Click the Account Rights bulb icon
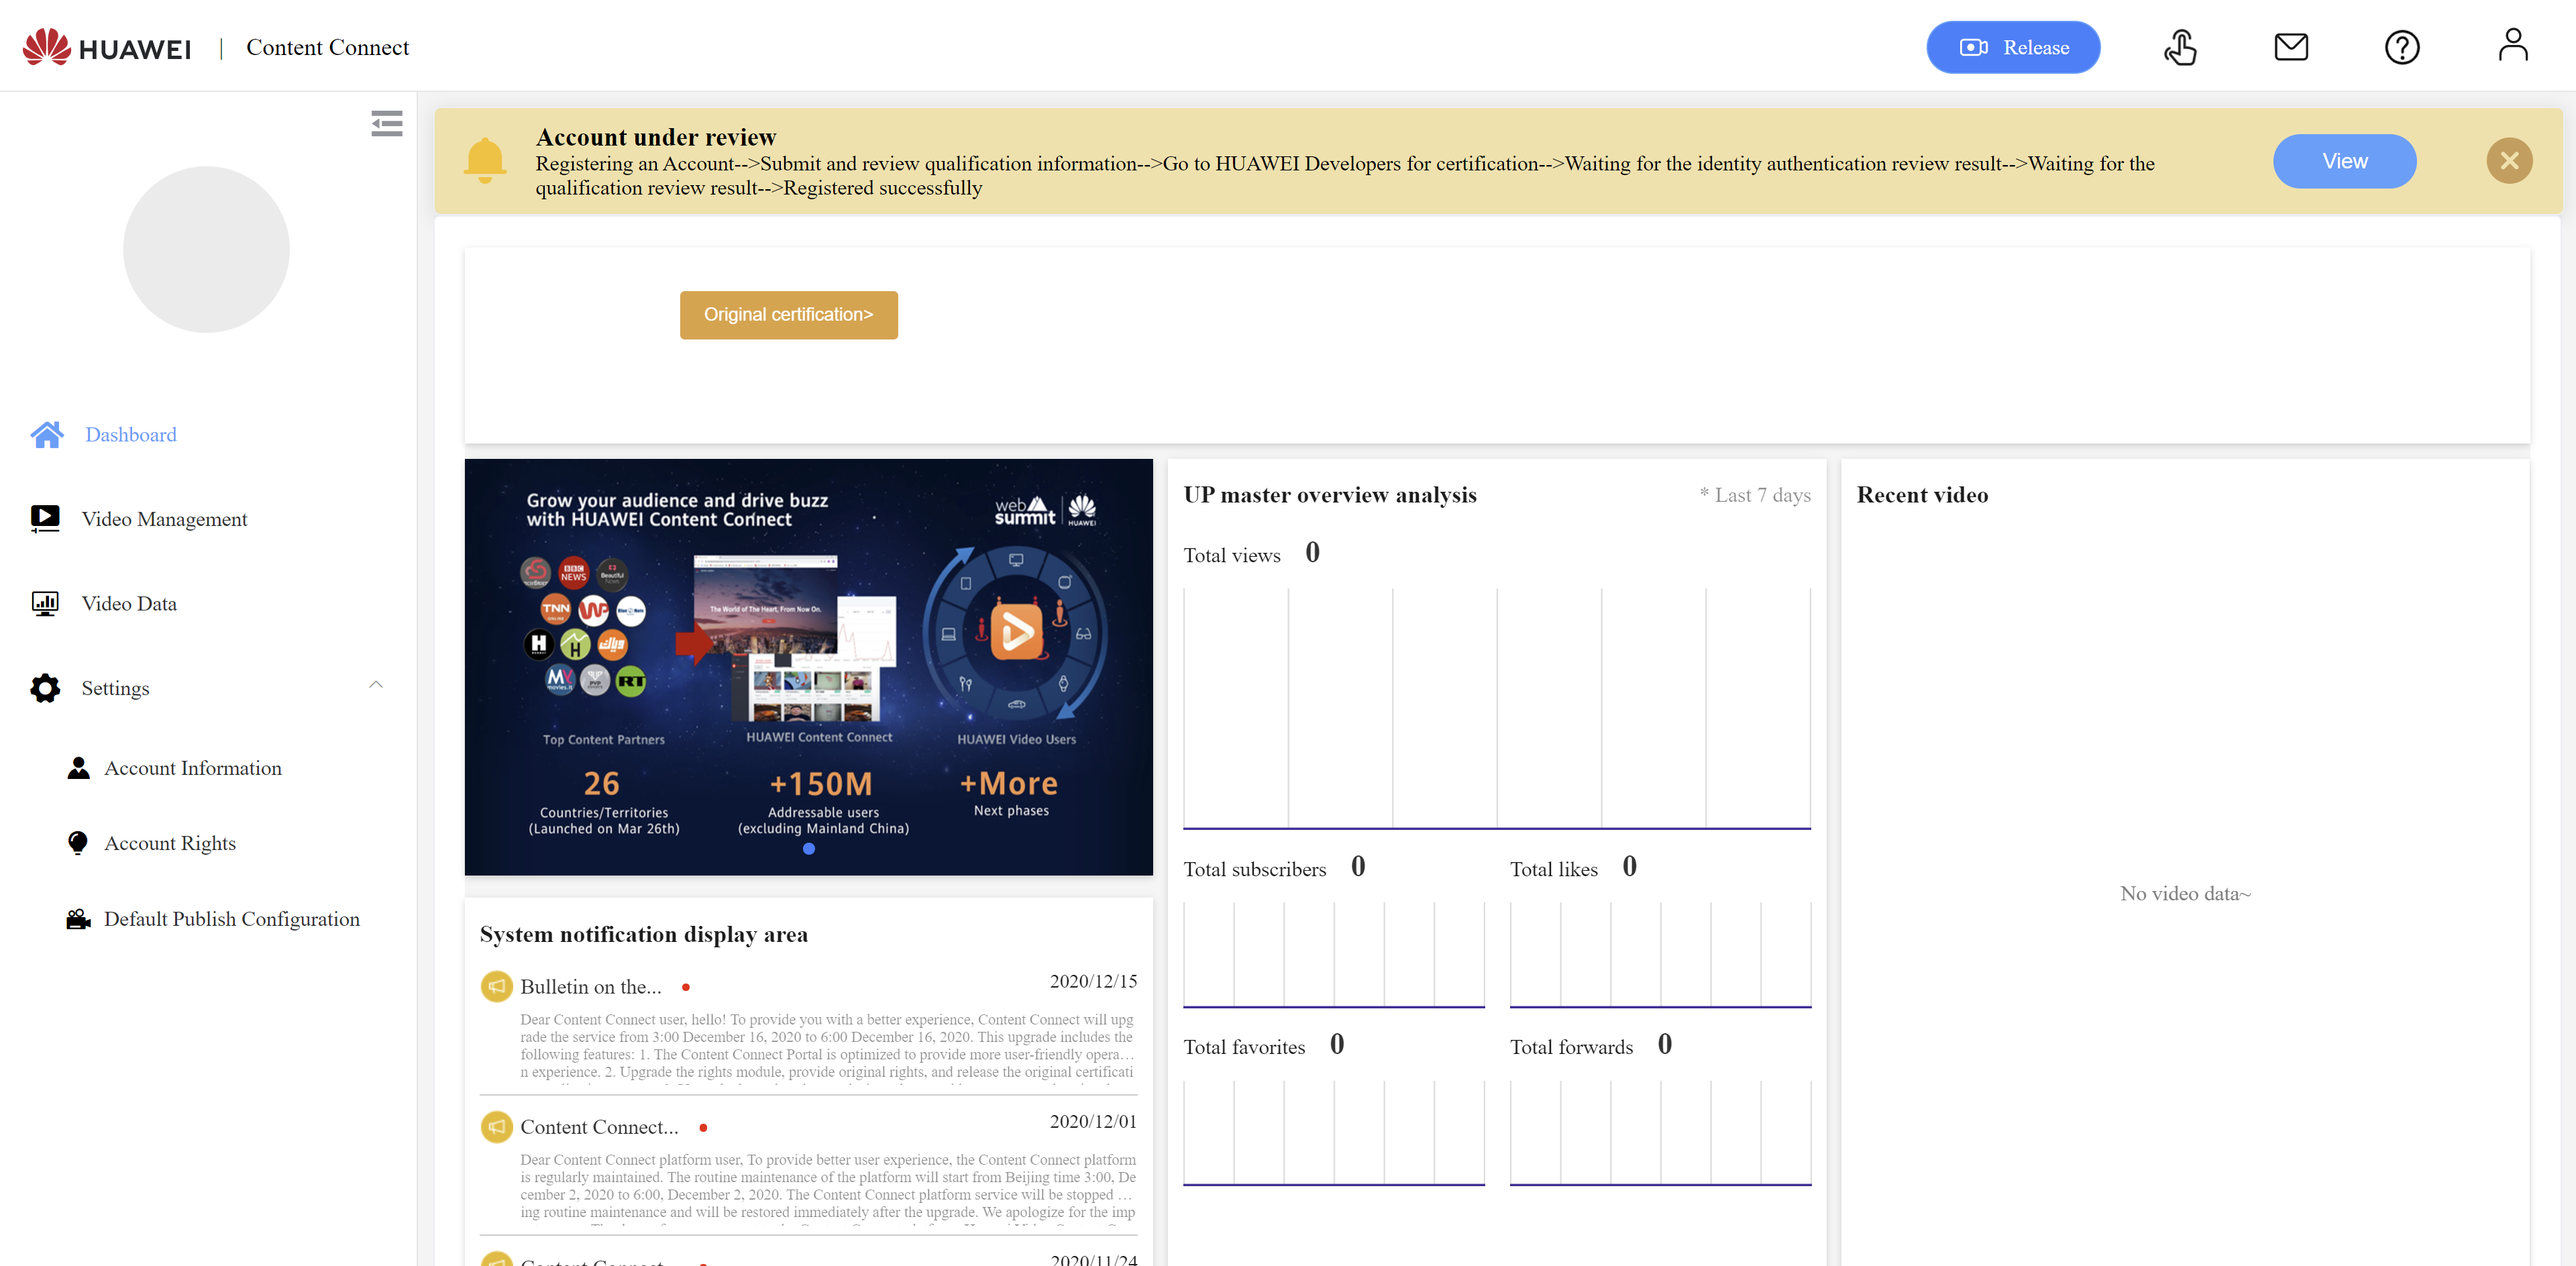 (78, 843)
